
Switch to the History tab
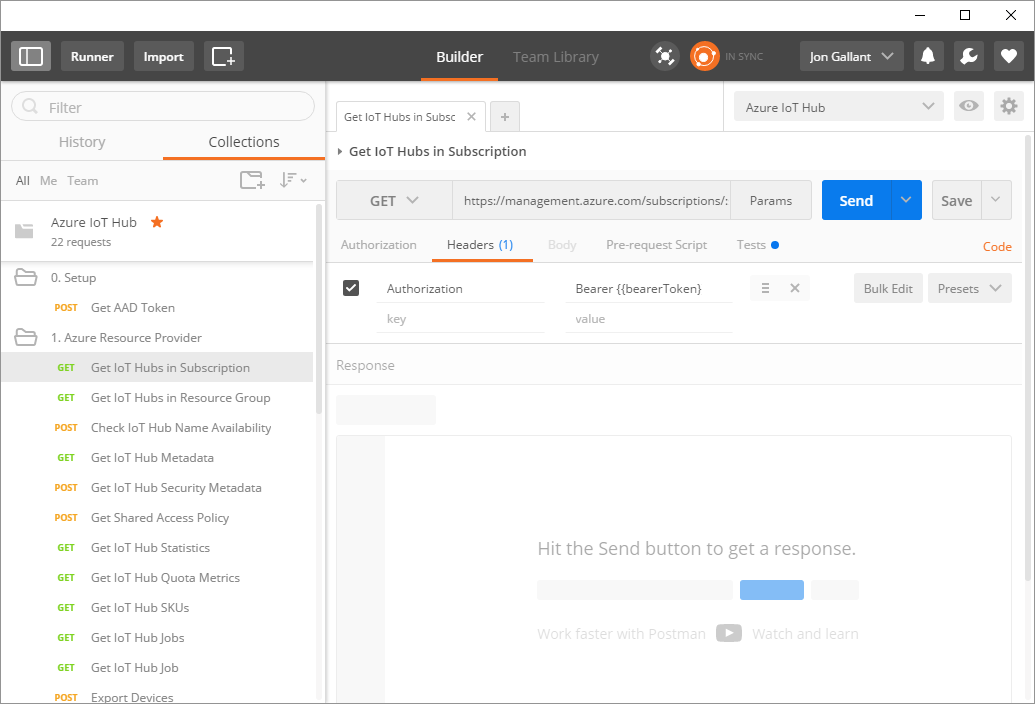[82, 142]
